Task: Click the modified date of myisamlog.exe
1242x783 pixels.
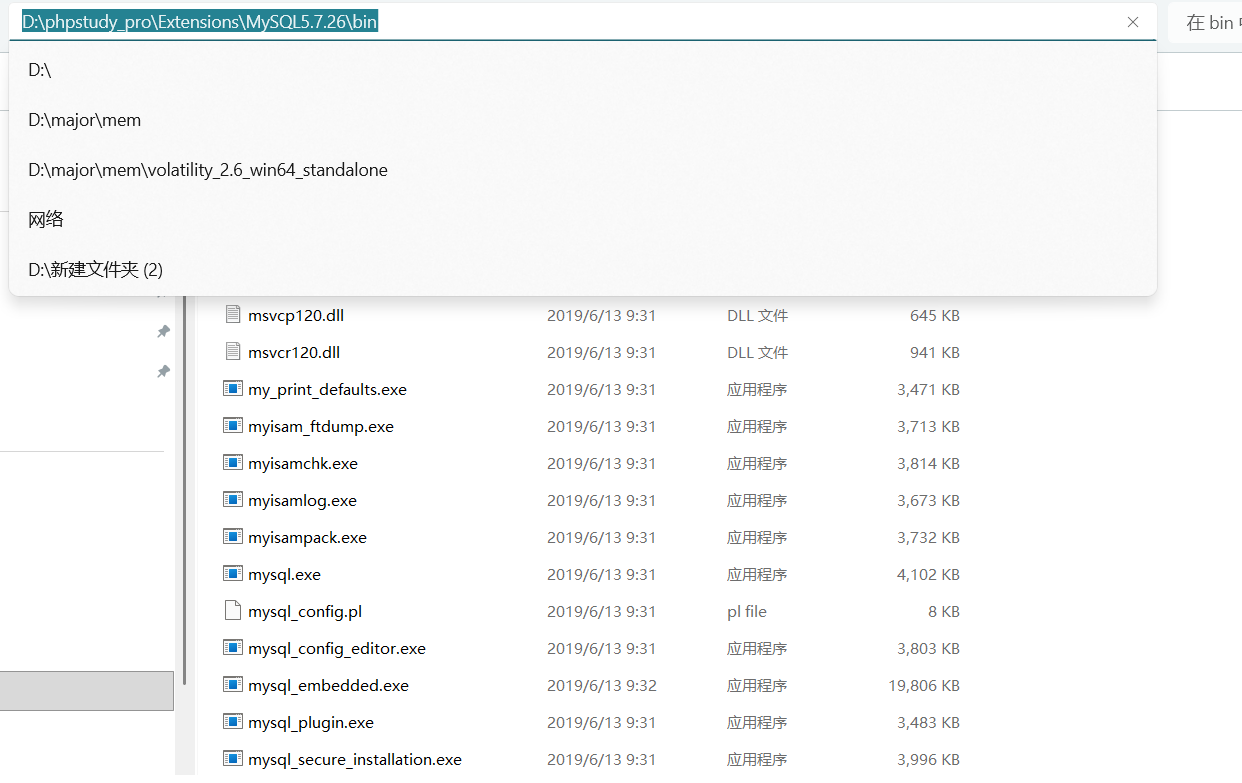Action: pos(601,500)
